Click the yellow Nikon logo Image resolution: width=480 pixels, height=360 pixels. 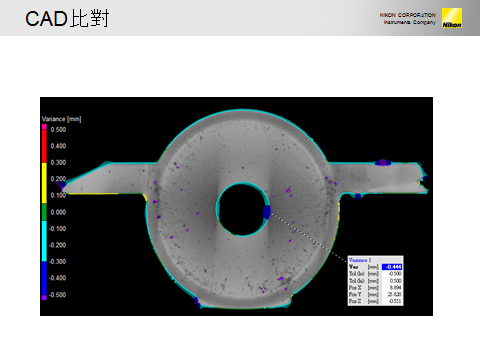(x=452, y=18)
